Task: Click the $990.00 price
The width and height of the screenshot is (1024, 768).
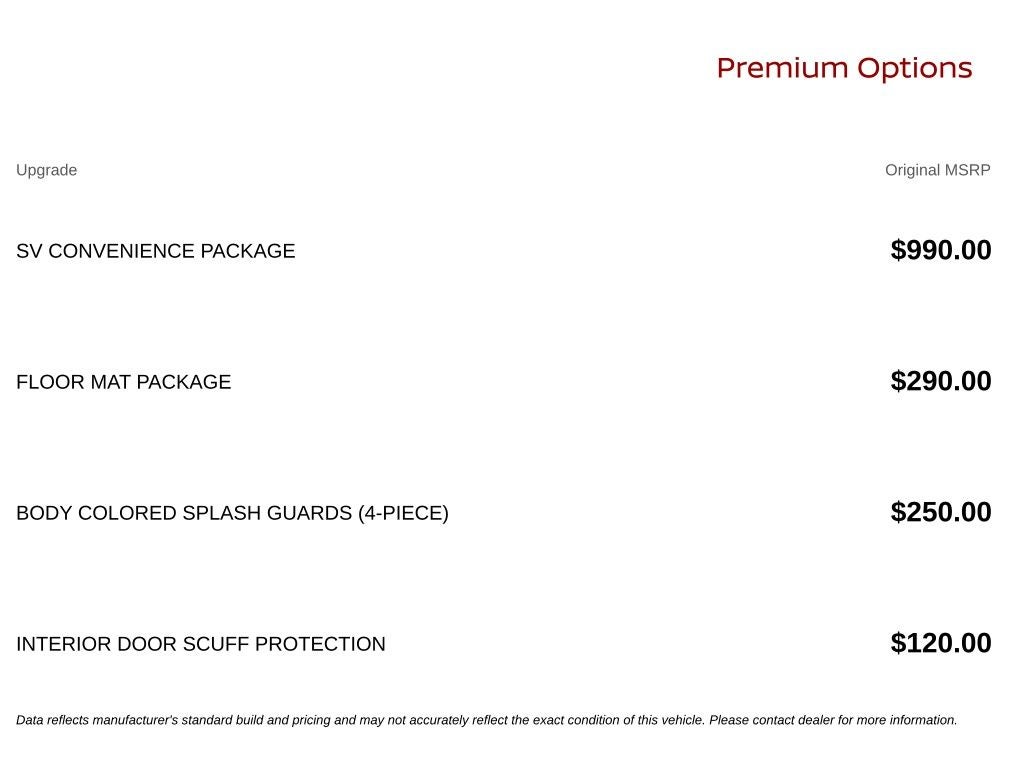Action: (940, 250)
